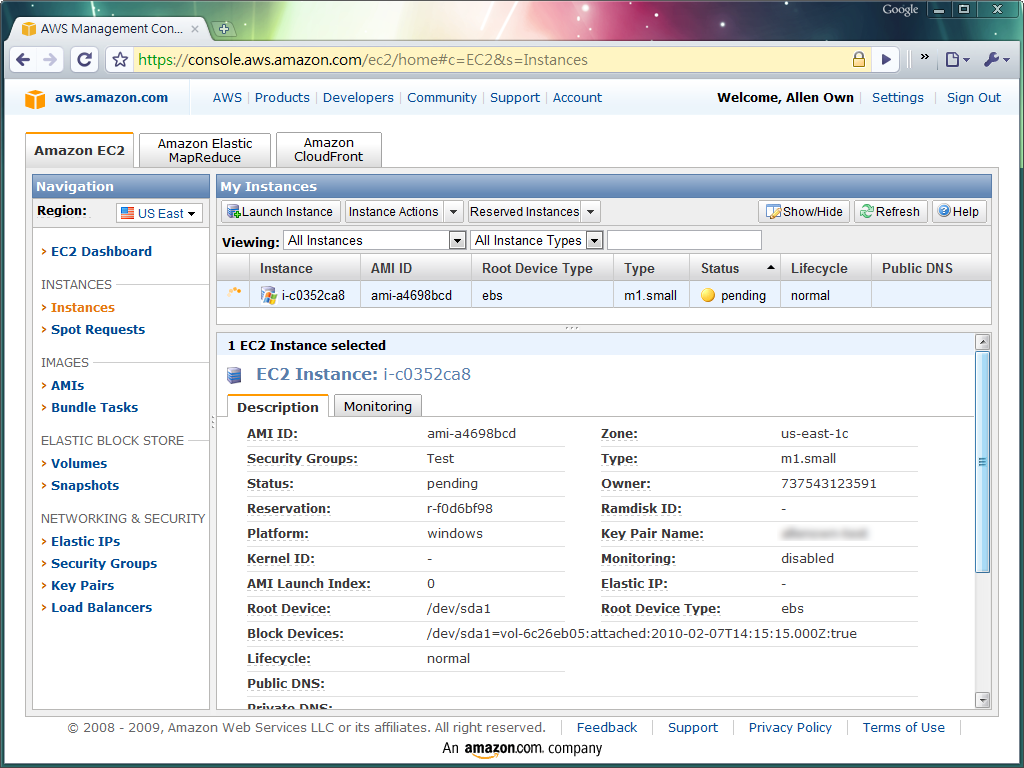This screenshot has height=768, width=1024.
Task: Switch to the Amazon Elastic MapReduce tab
Action: (x=204, y=150)
